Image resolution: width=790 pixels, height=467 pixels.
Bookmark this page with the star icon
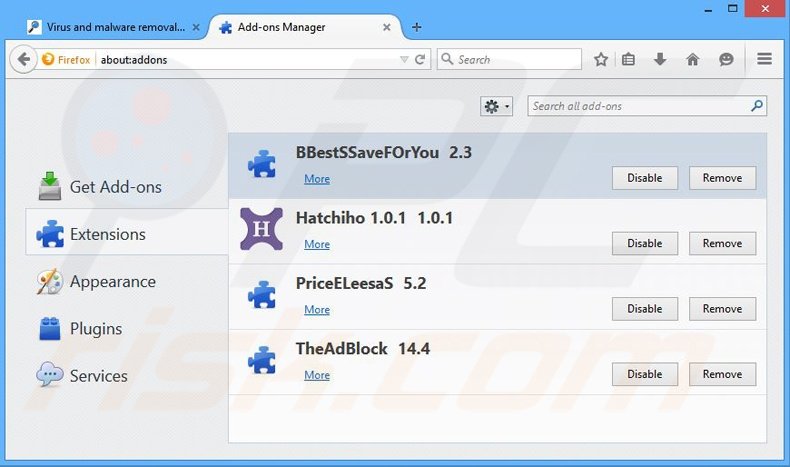click(601, 59)
